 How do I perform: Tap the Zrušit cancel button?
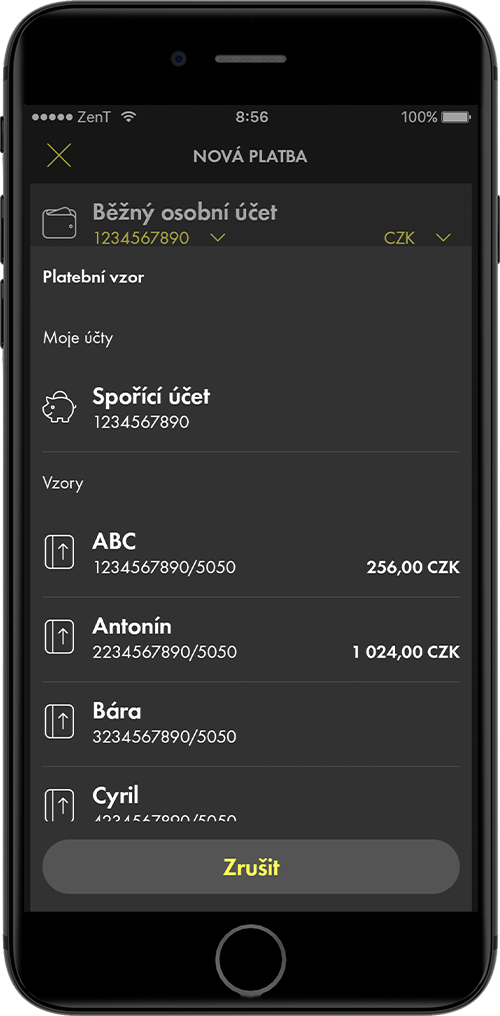click(251, 867)
